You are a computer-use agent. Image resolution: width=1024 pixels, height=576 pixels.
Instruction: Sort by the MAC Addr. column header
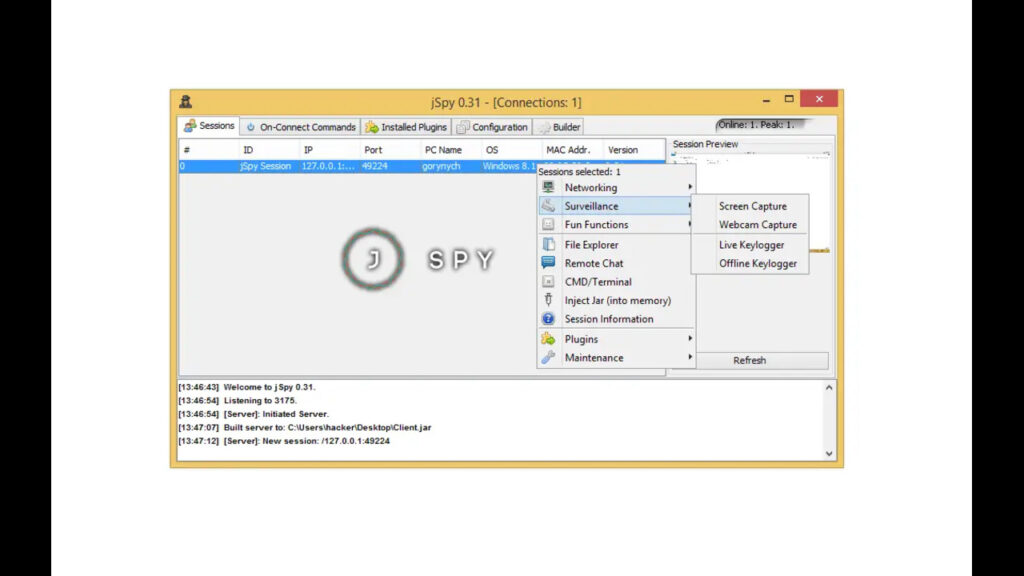[571, 150]
